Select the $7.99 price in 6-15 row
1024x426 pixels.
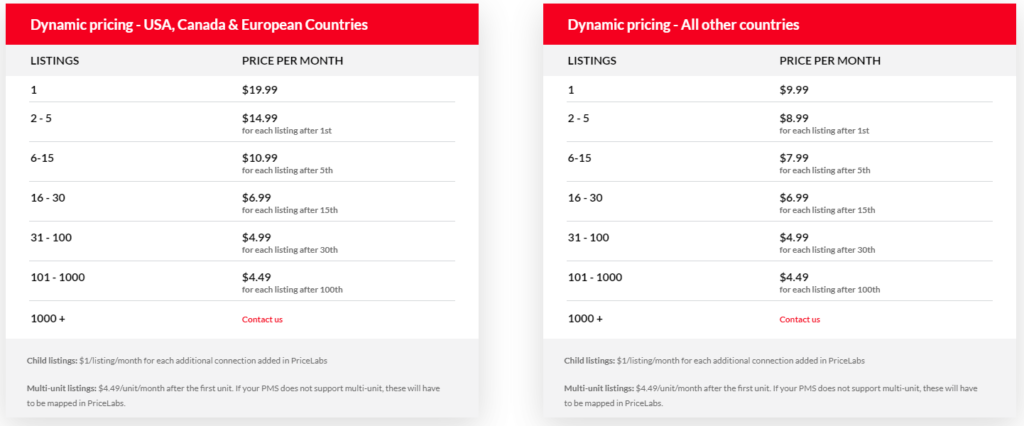point(793,157)
